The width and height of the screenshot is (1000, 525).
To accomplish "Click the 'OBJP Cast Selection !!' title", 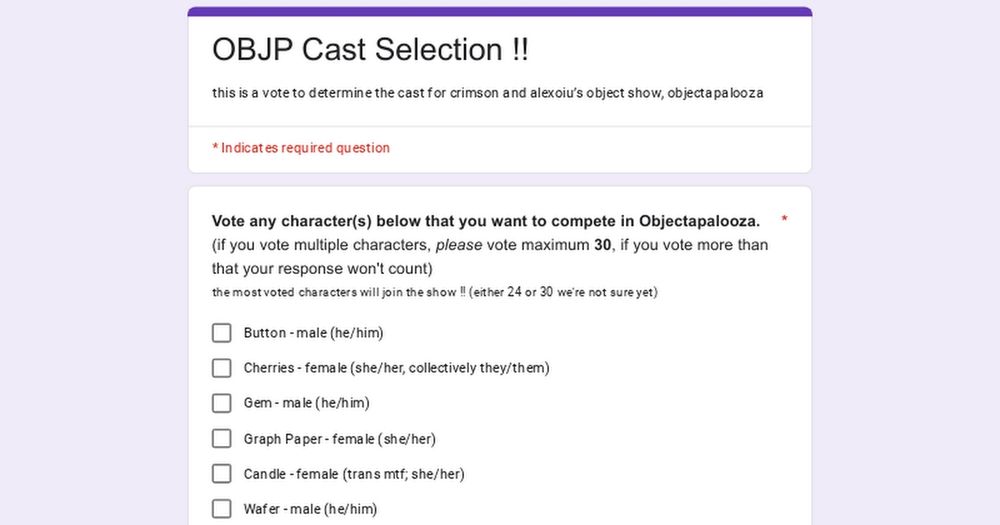I will click(370, 50).
